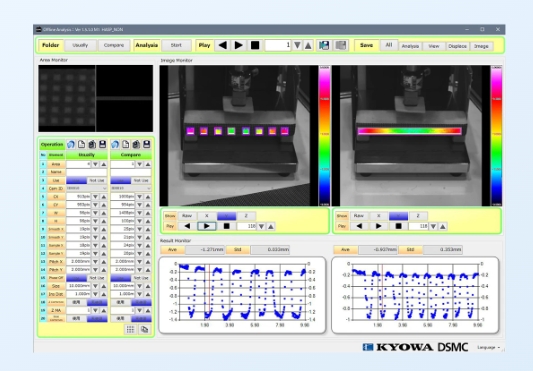Open the Cam ID dropdown in Compare column
The width and height of the screenshot is (533, 371).
[x=131, y=188]
